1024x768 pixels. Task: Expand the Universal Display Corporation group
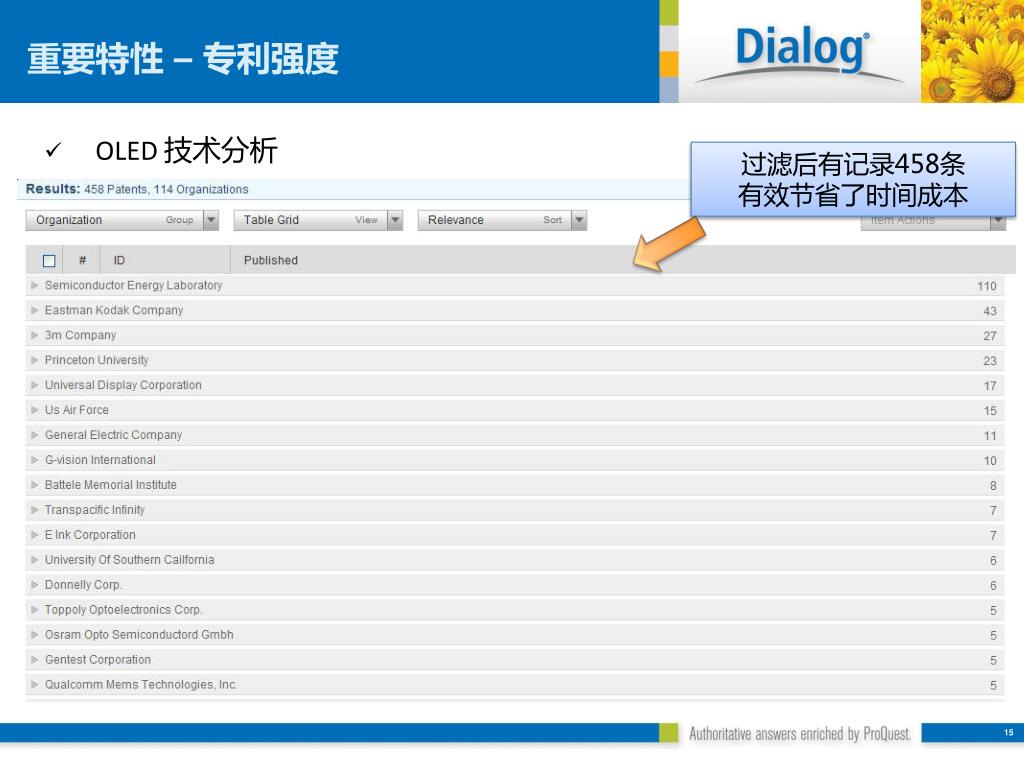tap(35, 385)
